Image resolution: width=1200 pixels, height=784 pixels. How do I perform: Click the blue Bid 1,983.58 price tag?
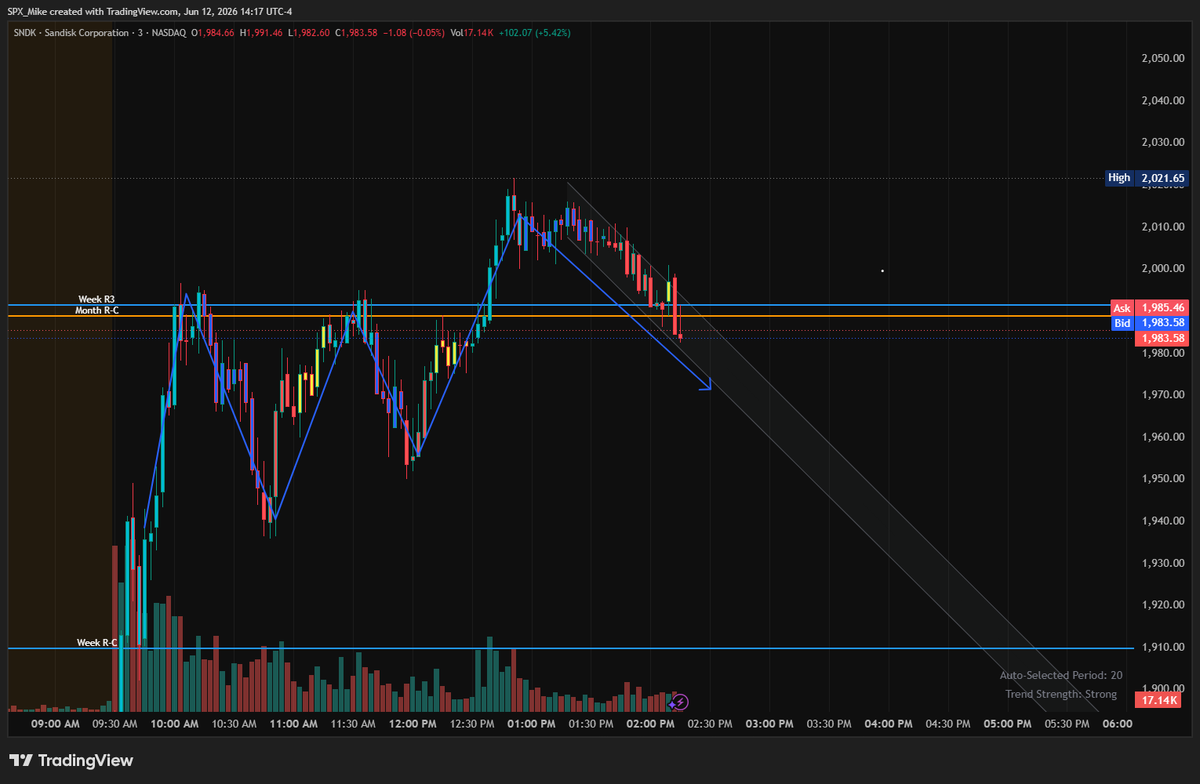tap(1150, 323)
